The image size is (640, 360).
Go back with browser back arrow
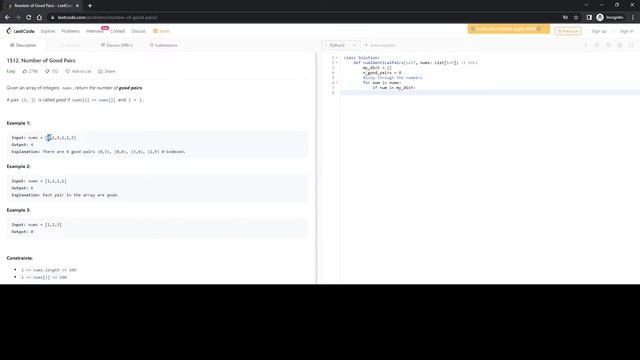pyautogui.click(x=7, y=18)
